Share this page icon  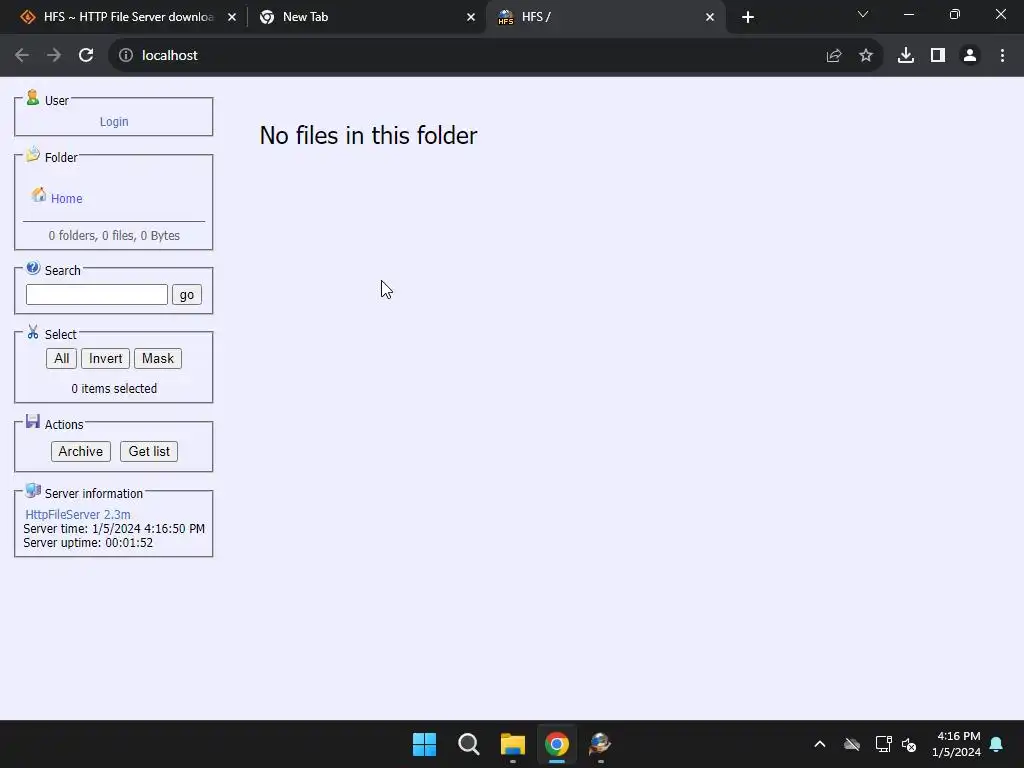pyautogui.click(x=834, y=56)
